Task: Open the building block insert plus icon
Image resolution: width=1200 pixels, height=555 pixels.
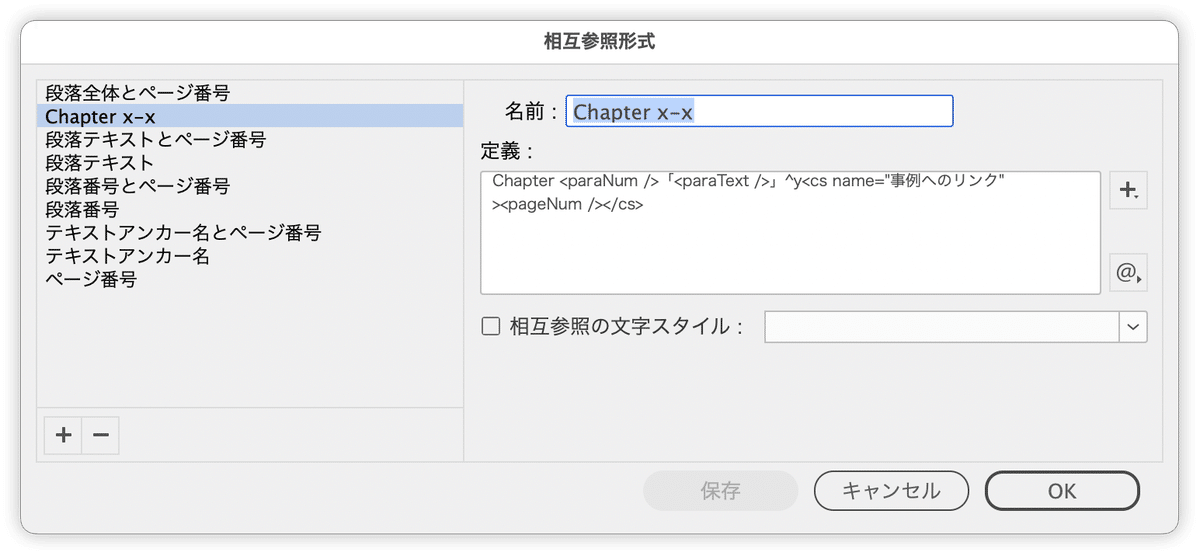Action: point(1128,190)
